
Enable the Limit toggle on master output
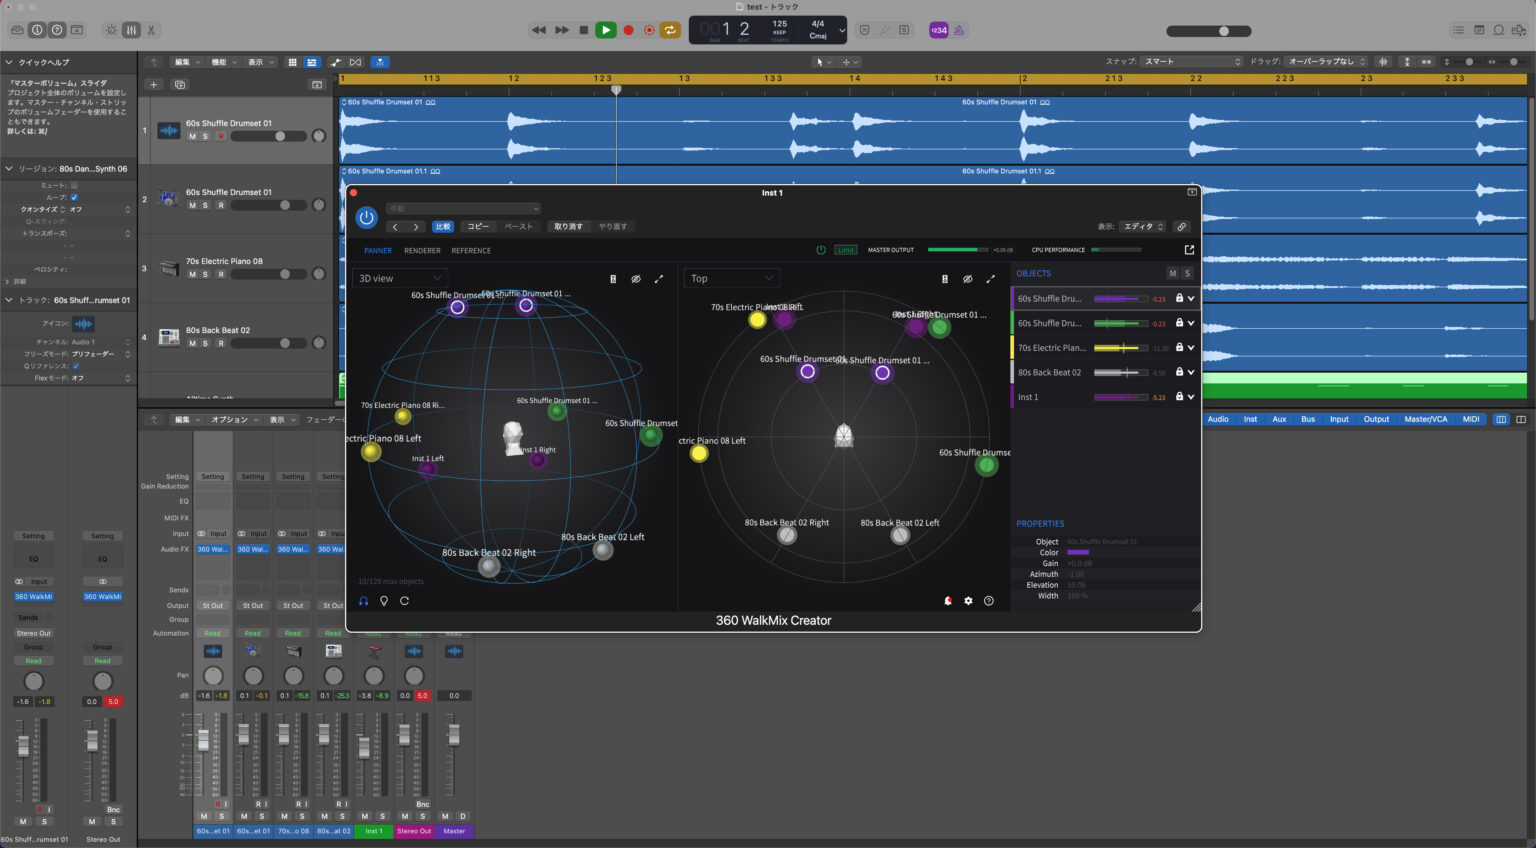(x=845, y=249)
